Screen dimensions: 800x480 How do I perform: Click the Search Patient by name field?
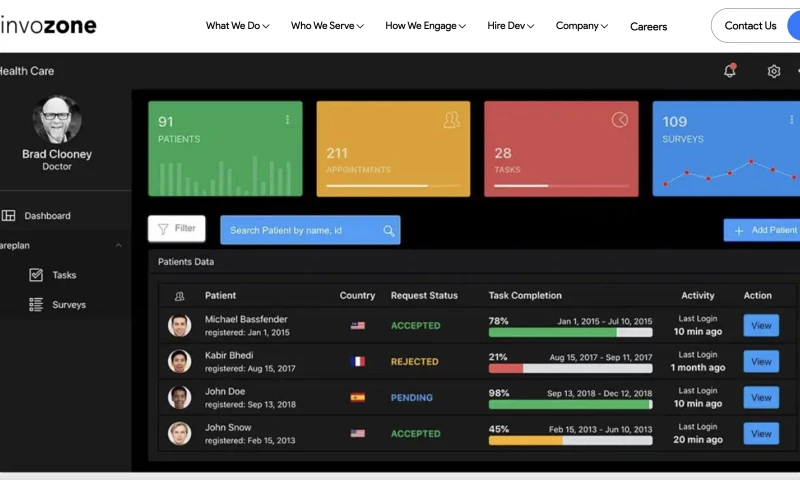click(300, 230)
